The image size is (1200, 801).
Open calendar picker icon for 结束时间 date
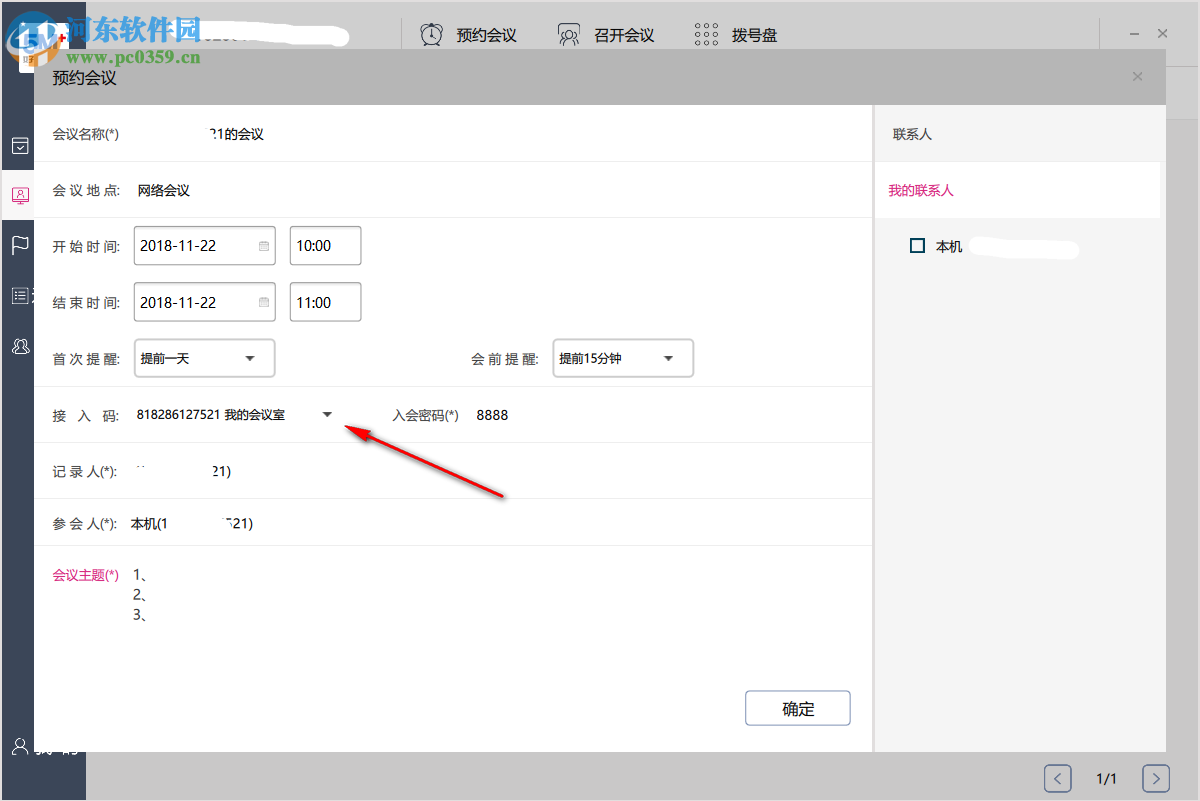tap(264, 303)
